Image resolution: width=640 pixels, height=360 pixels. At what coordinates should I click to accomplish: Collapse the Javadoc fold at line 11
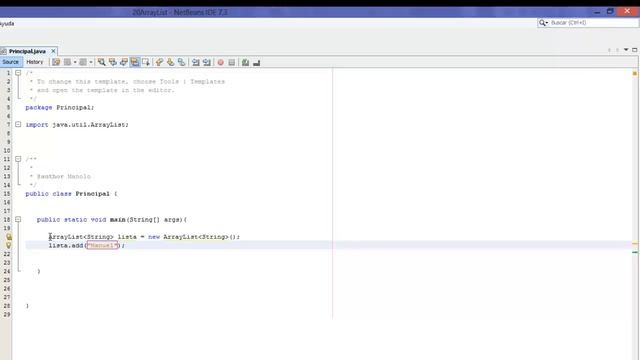tap(18, 159)
